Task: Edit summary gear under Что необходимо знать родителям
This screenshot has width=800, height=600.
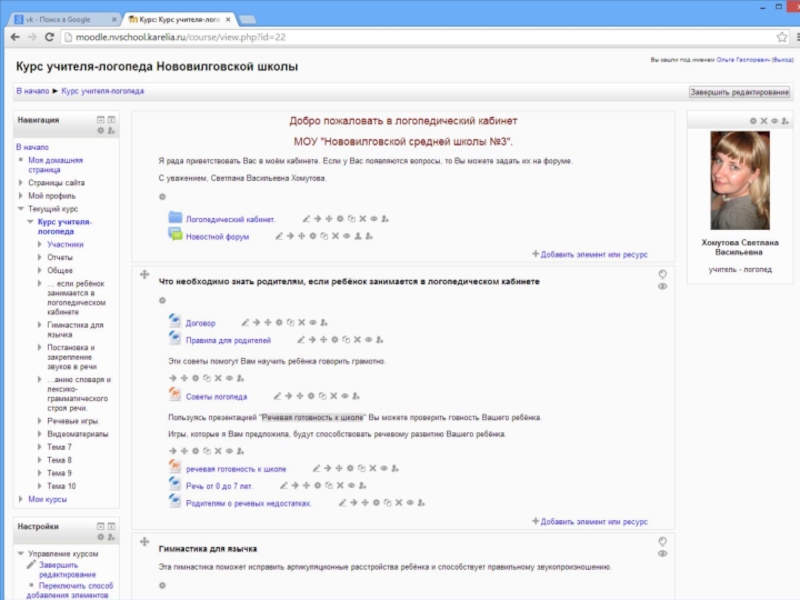Action: pos(162,301)
